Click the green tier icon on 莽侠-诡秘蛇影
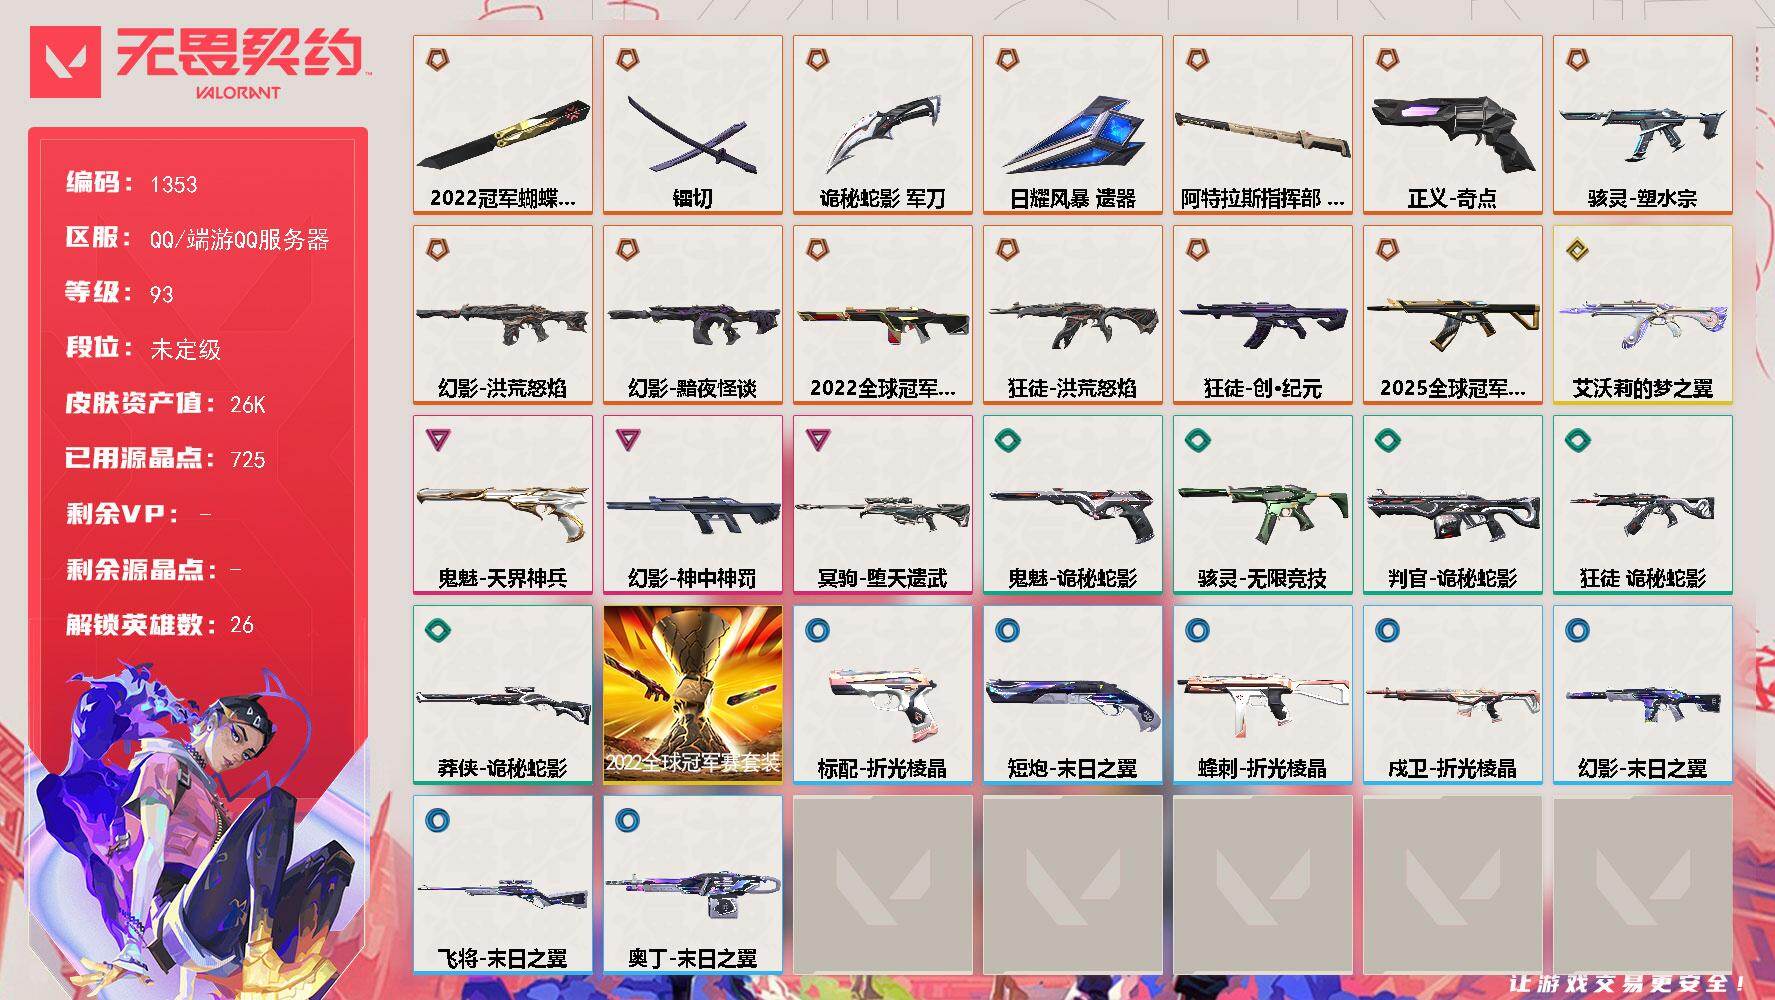 click(x=438, y=630)
